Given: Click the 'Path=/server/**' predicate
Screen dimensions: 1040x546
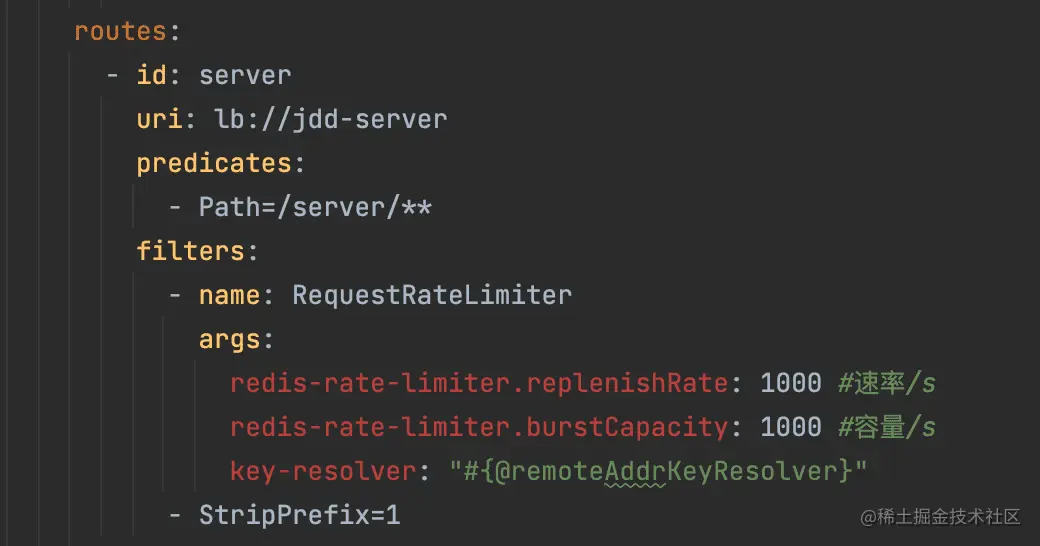Looking at the screenshot, I should click(x=315, y=207).
